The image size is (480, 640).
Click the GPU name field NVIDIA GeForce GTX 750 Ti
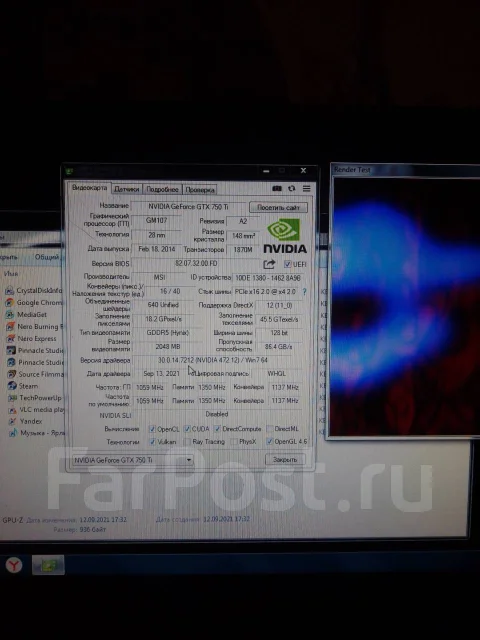(188, 207)
